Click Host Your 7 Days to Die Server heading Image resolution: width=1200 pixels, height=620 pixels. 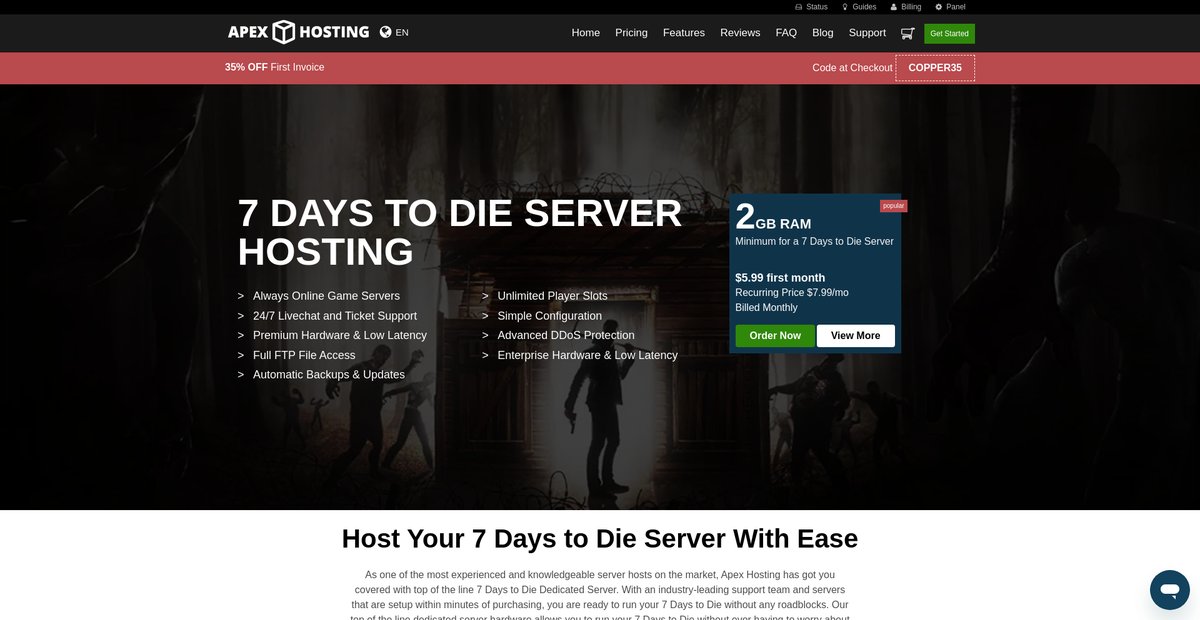[600, 538]
